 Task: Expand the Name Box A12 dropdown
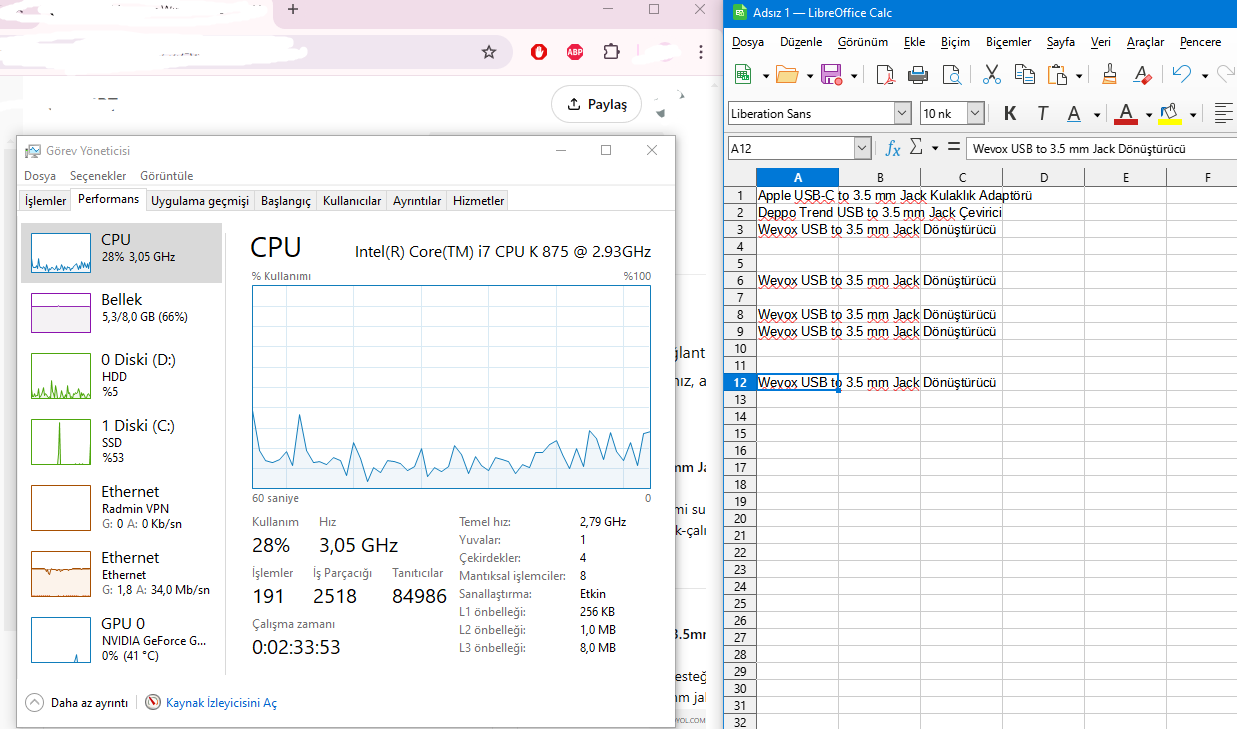(862, 148)
